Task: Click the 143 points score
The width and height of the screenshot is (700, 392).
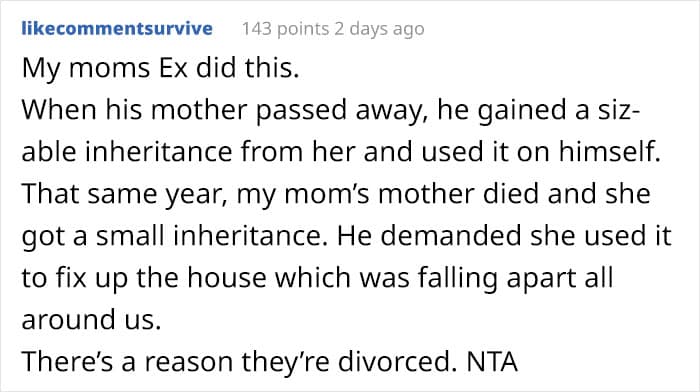Action: pos(285,29)
